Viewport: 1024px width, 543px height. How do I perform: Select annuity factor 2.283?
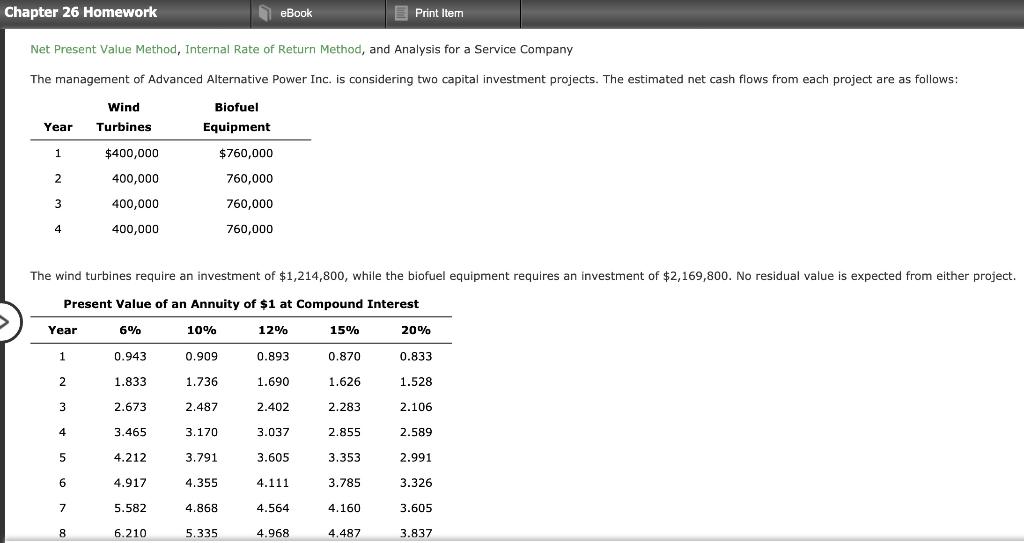[344, 407]
